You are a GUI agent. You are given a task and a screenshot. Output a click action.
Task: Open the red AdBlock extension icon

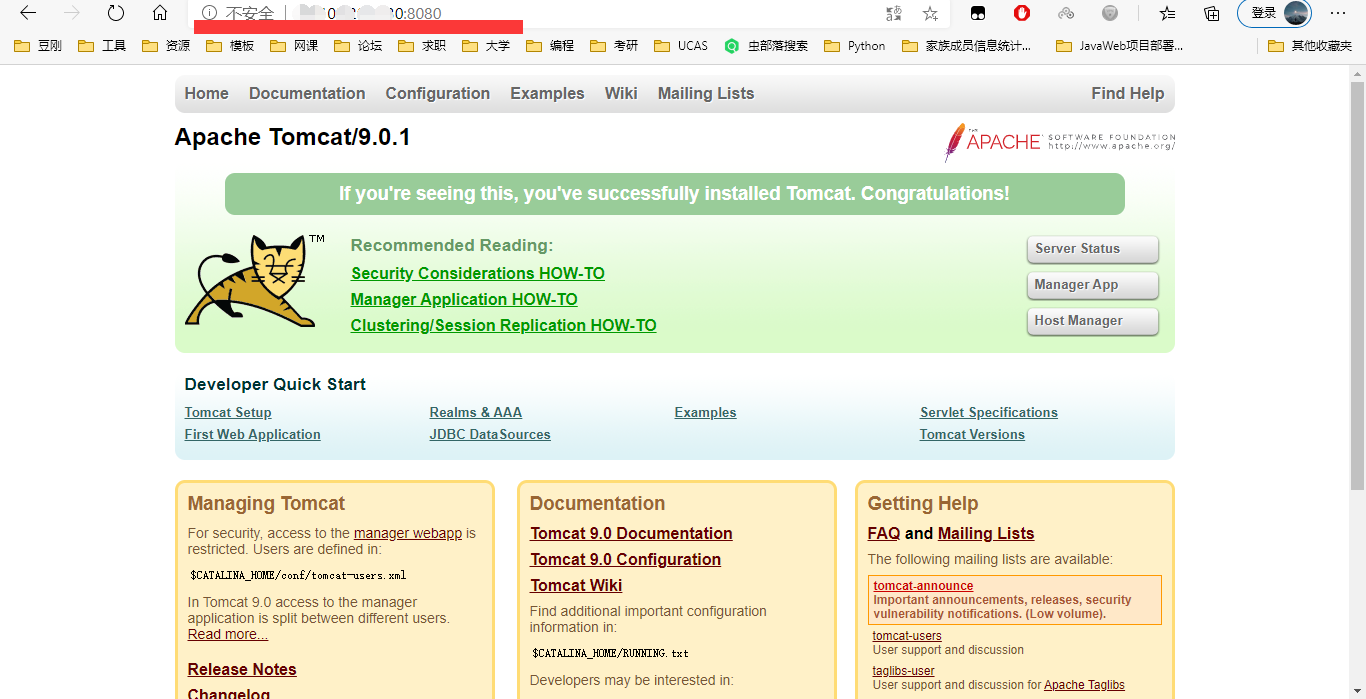point(1022,13)
